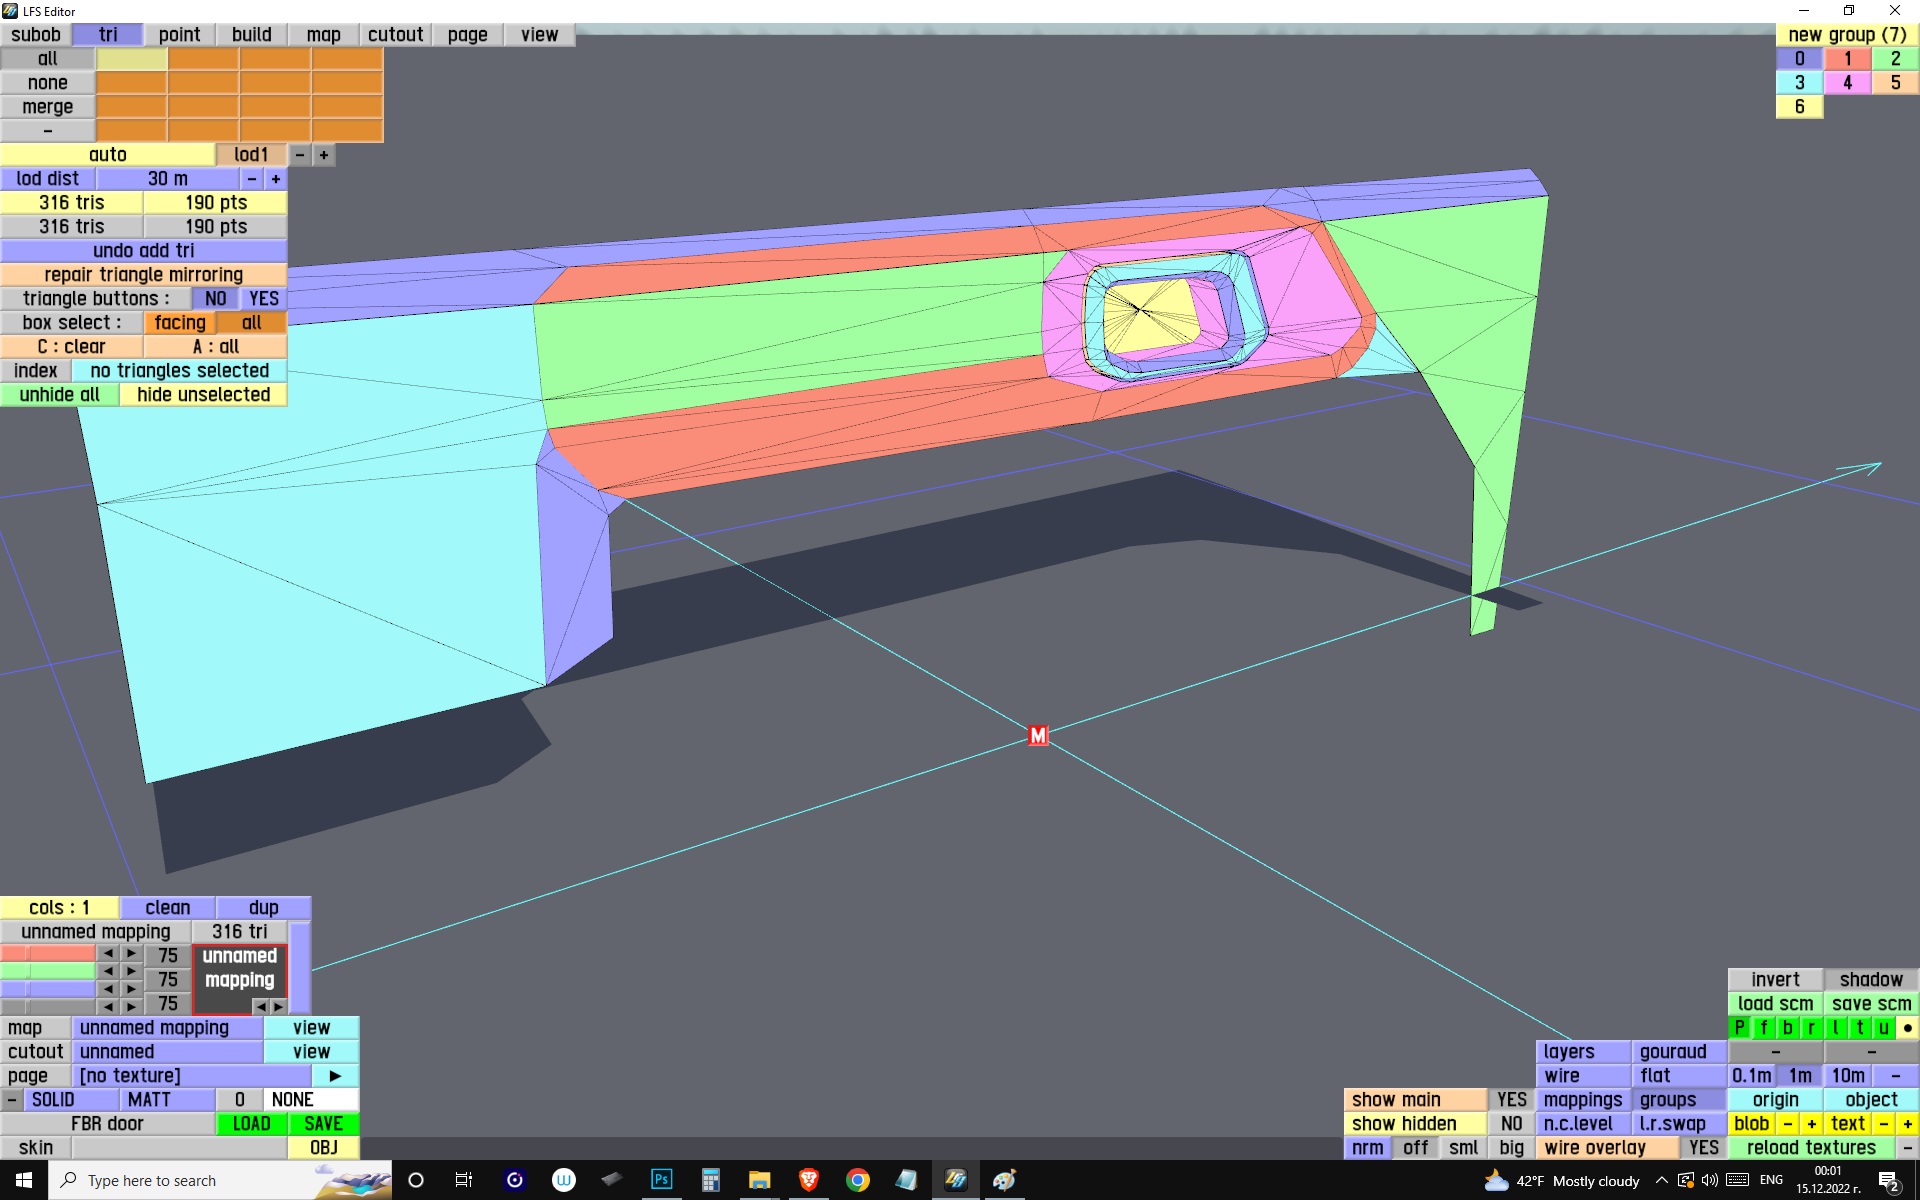The width and height of the screenshot is (1920, 1200).
Task: Click the right arrow beside page texture
Action: [335, 1076]
